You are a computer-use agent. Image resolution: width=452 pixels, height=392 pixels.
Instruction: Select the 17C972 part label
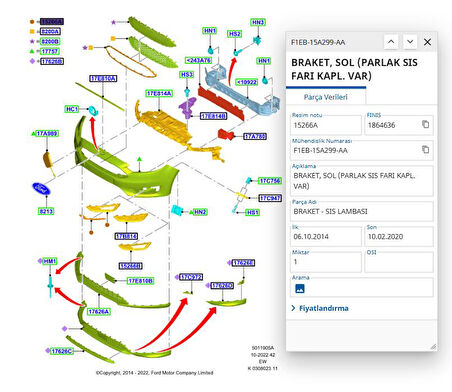pyautogui.click(x=191, y=277)
